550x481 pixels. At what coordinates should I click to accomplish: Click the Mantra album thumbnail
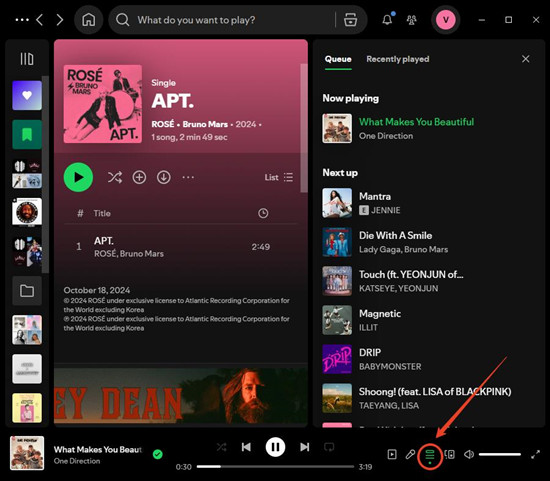[x=337, y=203]
